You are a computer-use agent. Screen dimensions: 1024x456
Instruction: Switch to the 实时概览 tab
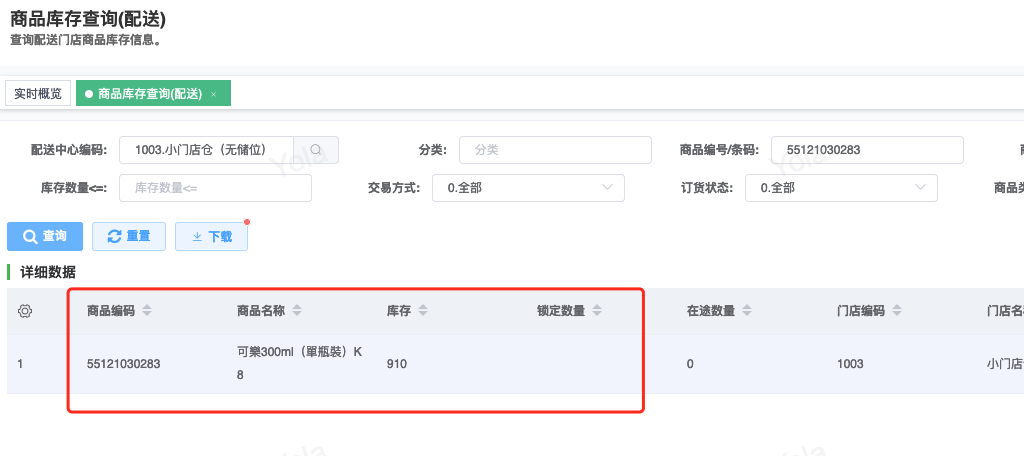pyautogui.click(x=38, y=94)
